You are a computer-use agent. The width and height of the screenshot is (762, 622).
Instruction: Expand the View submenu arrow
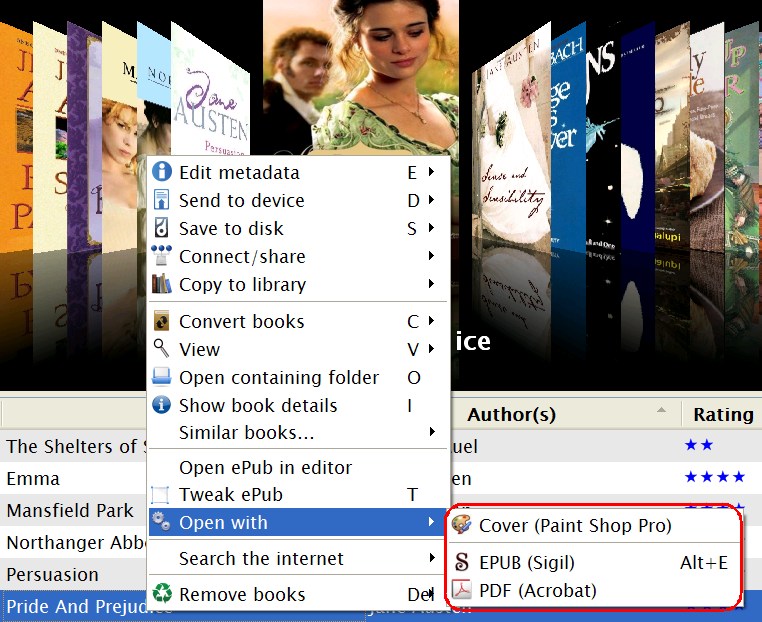pyautogui.click(x=431, y=349)
